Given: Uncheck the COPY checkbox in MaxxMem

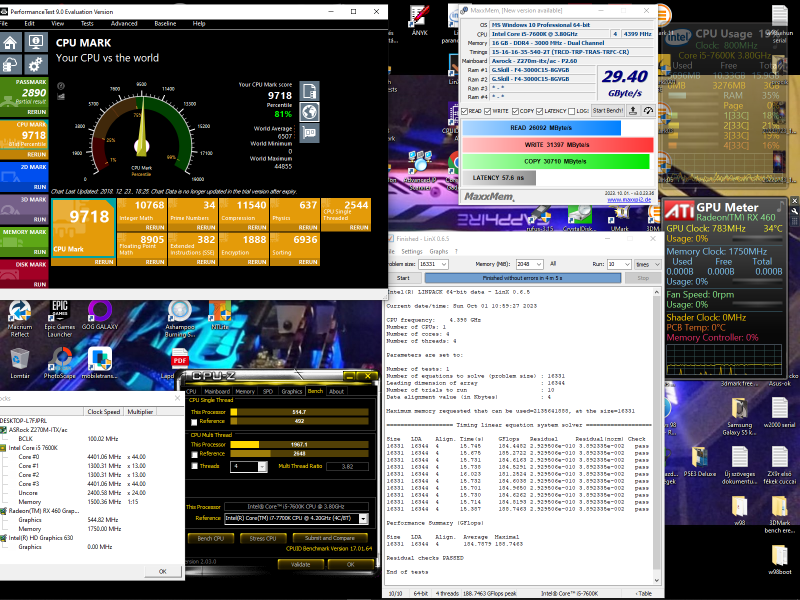Looking at the screenshot, I should 515,111.
